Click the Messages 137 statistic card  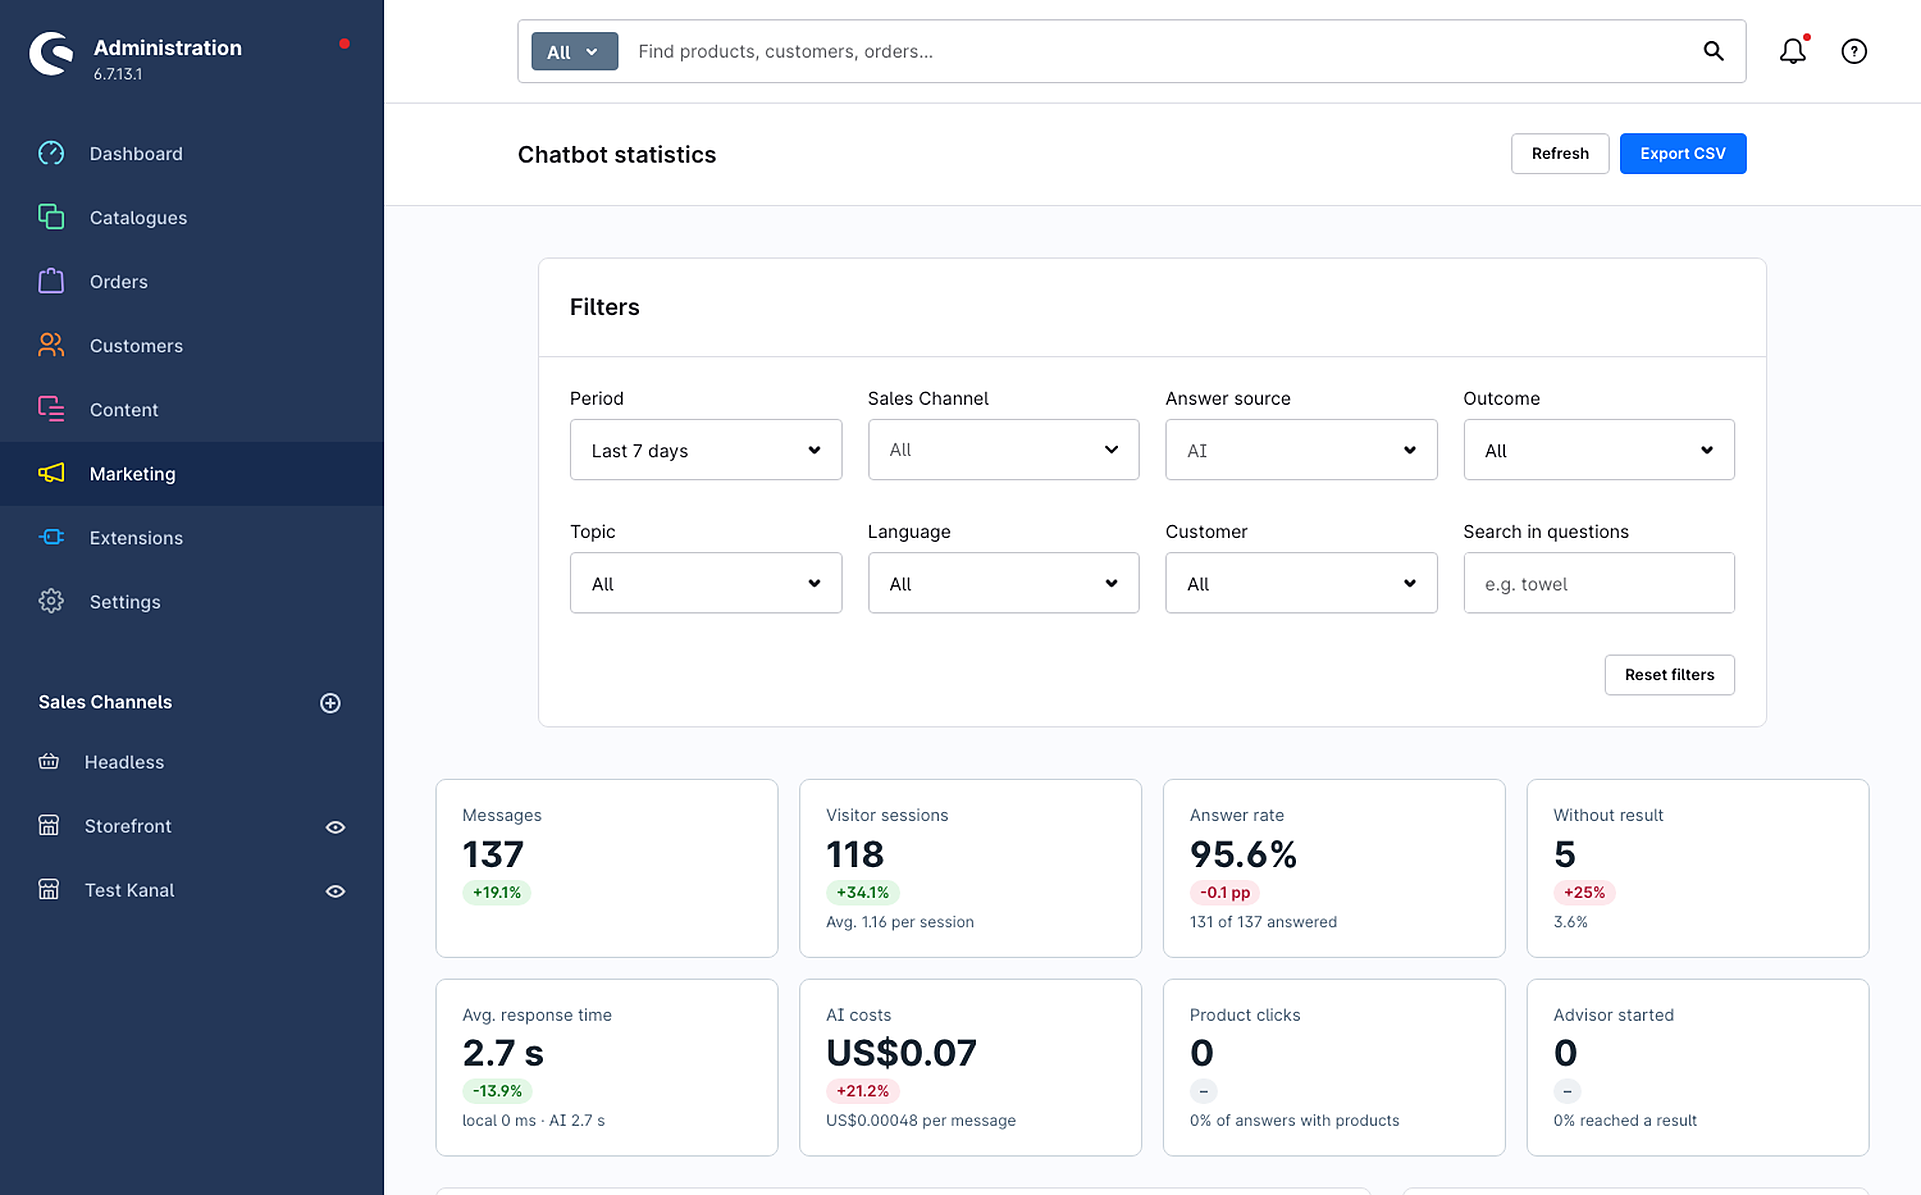(x=606, y=868)
